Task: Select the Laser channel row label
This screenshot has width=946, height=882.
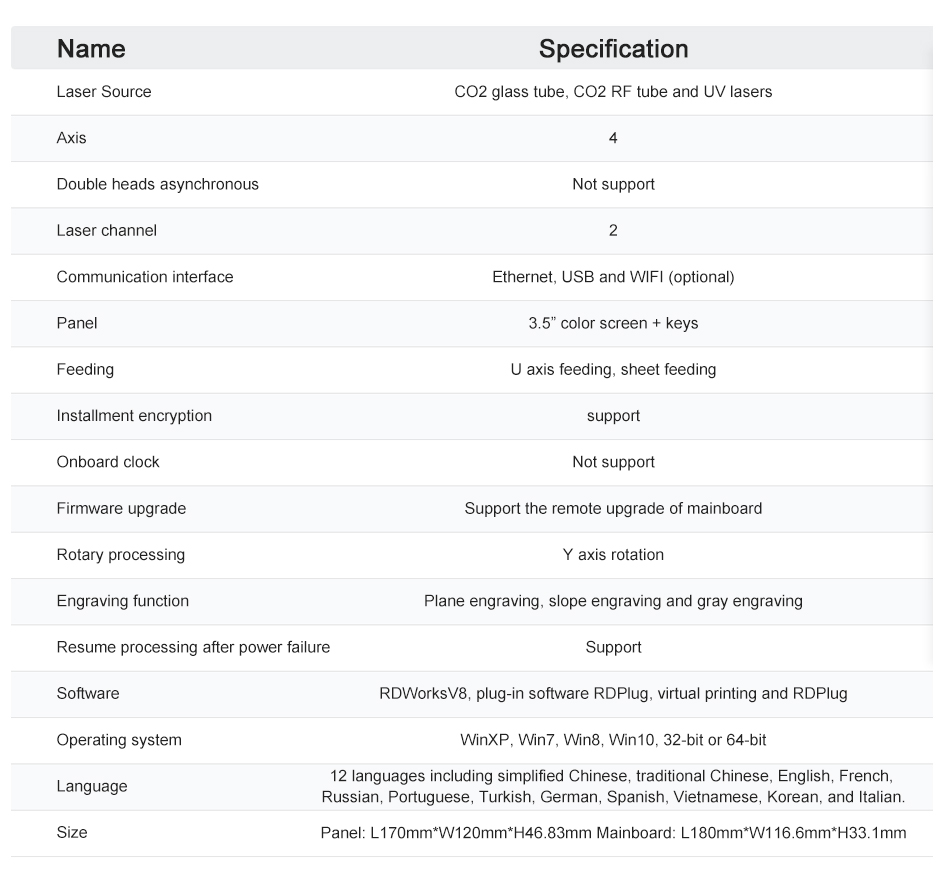Action: click(x=107, y=230)
